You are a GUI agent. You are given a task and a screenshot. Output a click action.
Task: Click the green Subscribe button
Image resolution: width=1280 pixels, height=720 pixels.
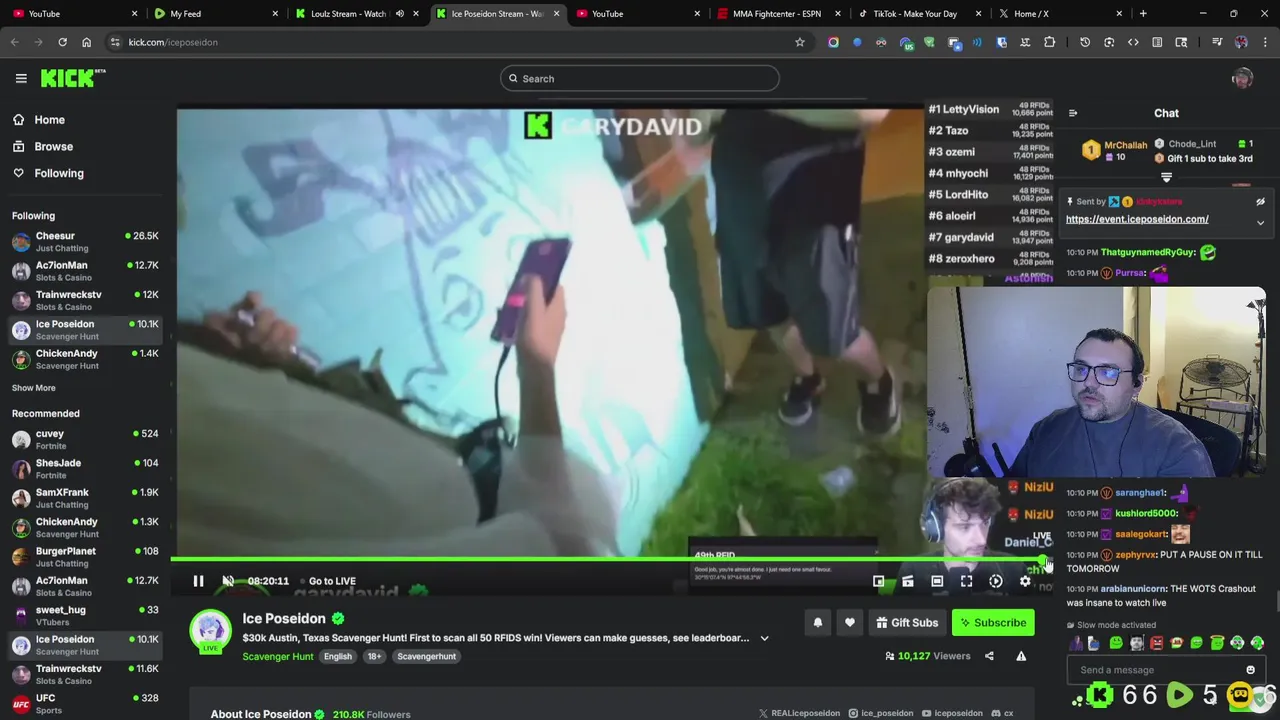[x=993, y=623]
